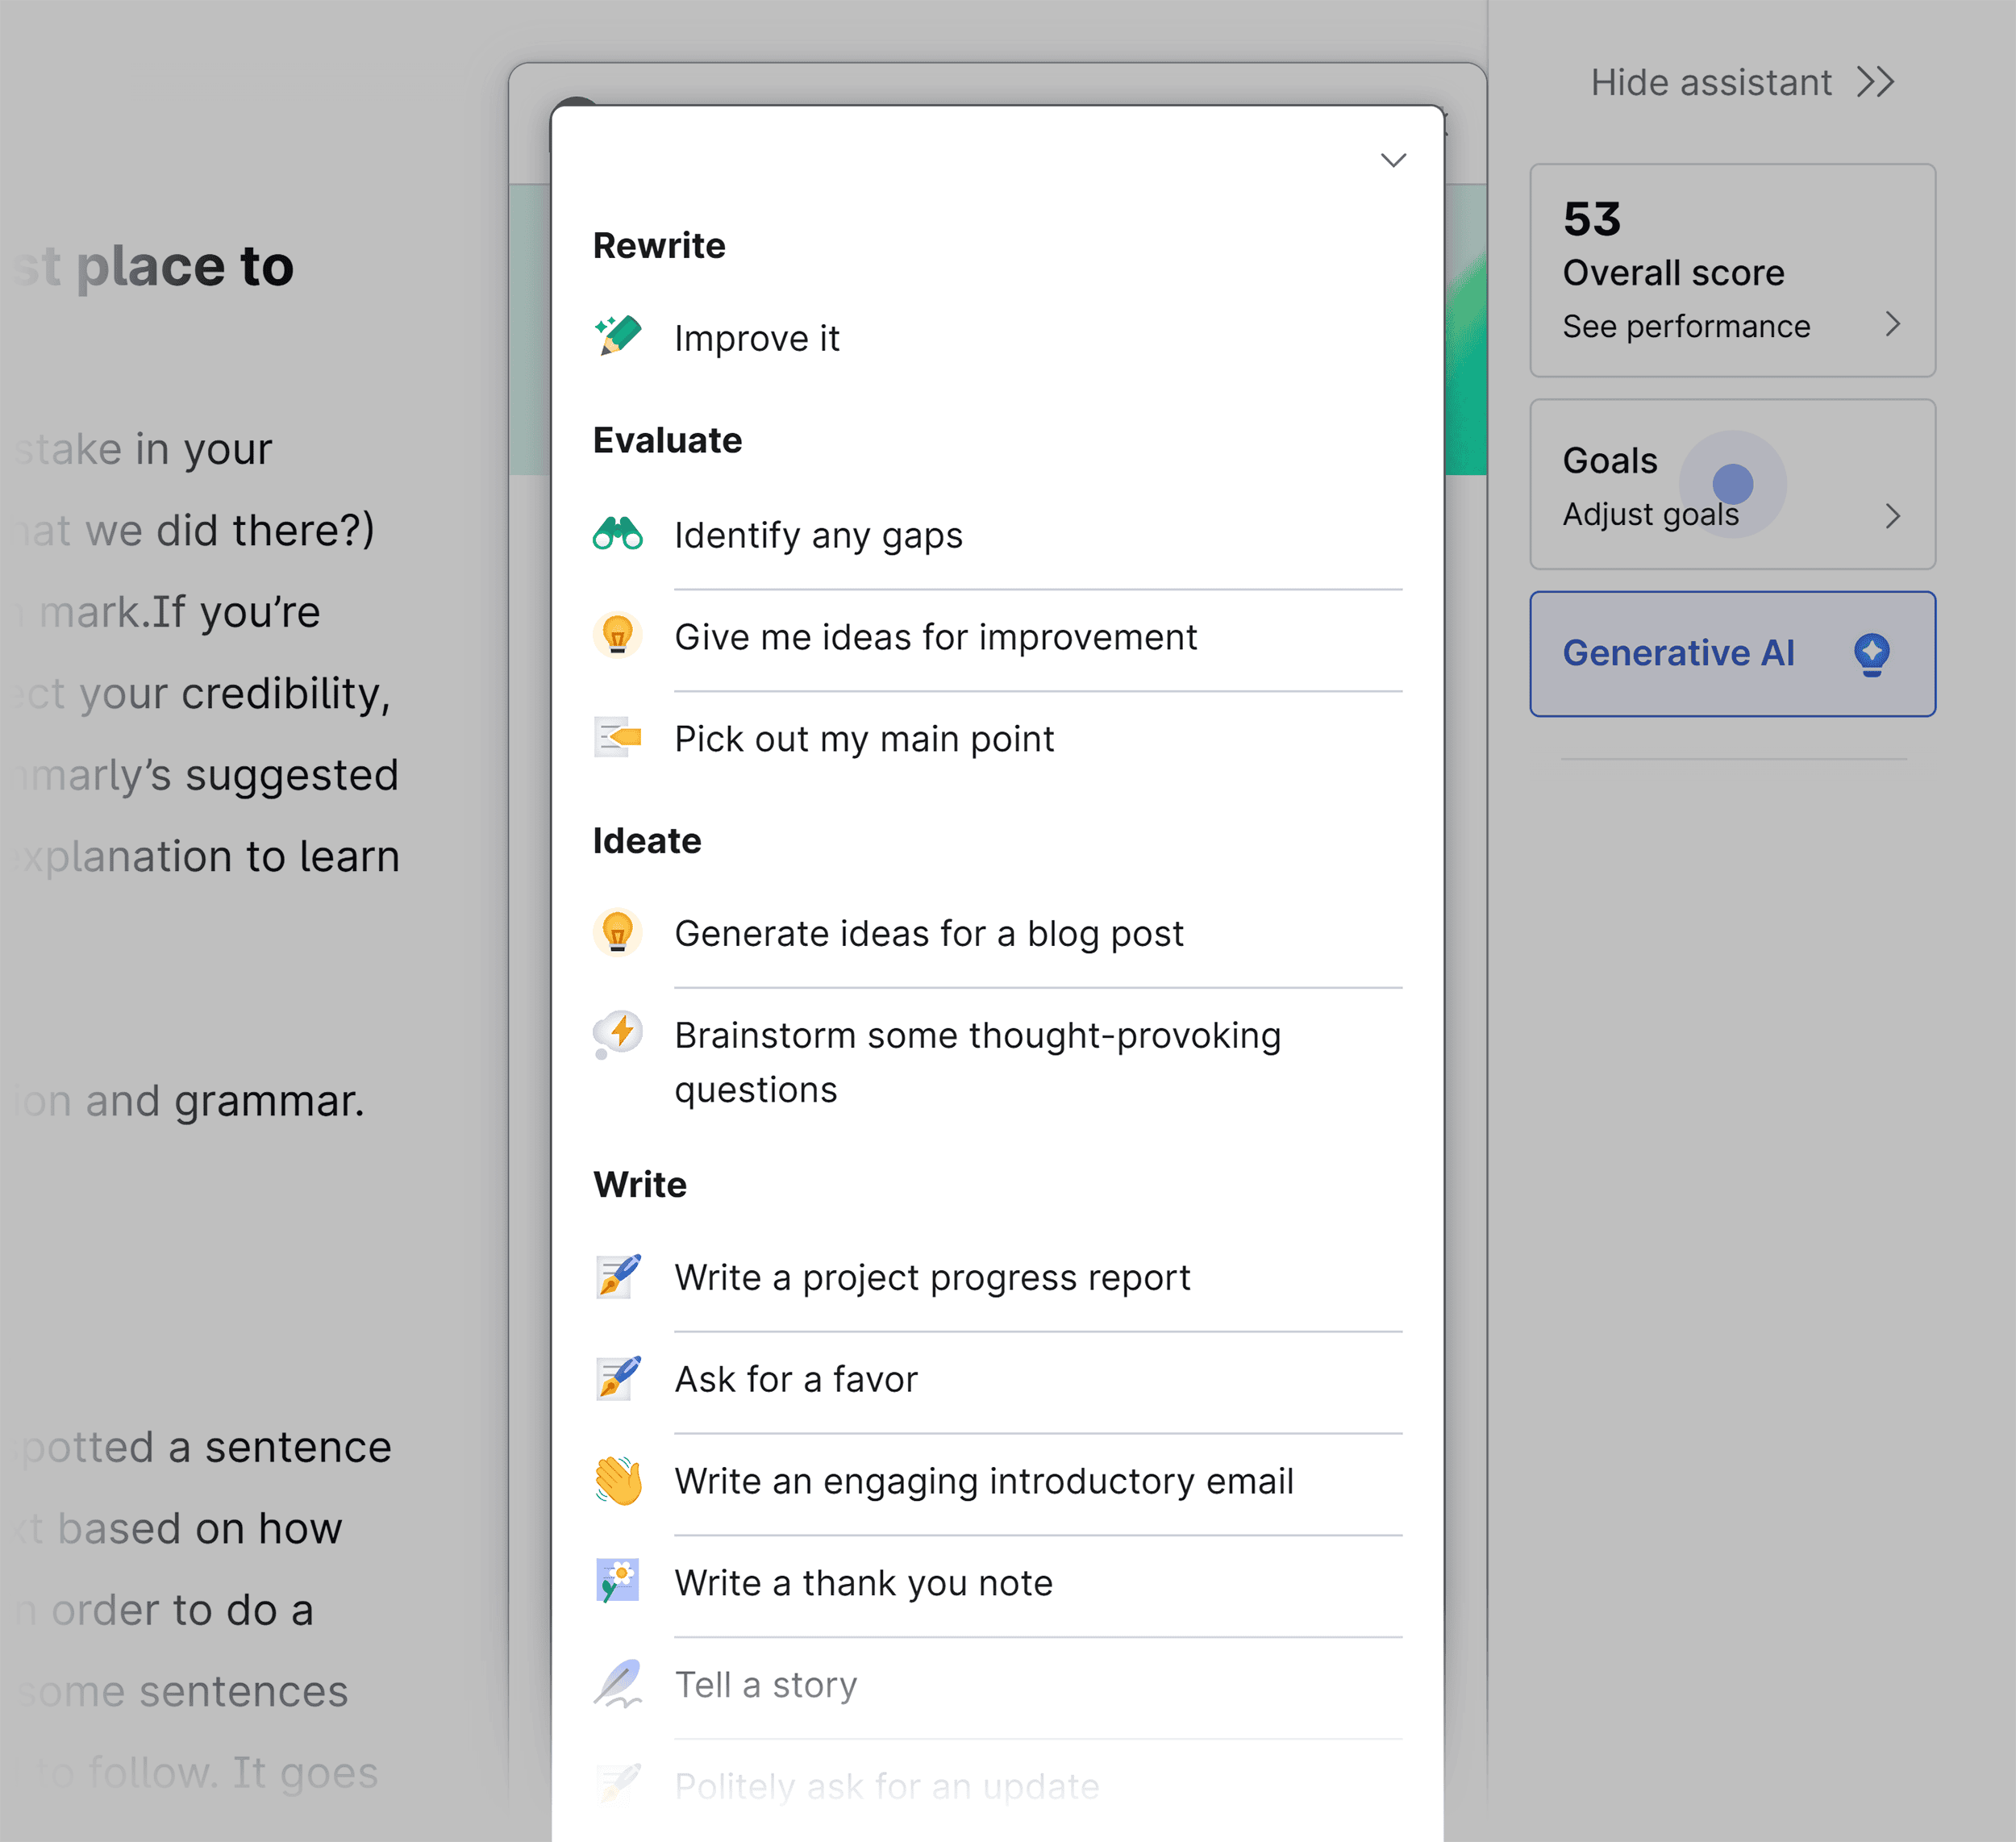The height and width of the screenshot is (1842, 2016).
Task: Click the pen icon beside project progress report
Action: click(x=617, y=1277)
